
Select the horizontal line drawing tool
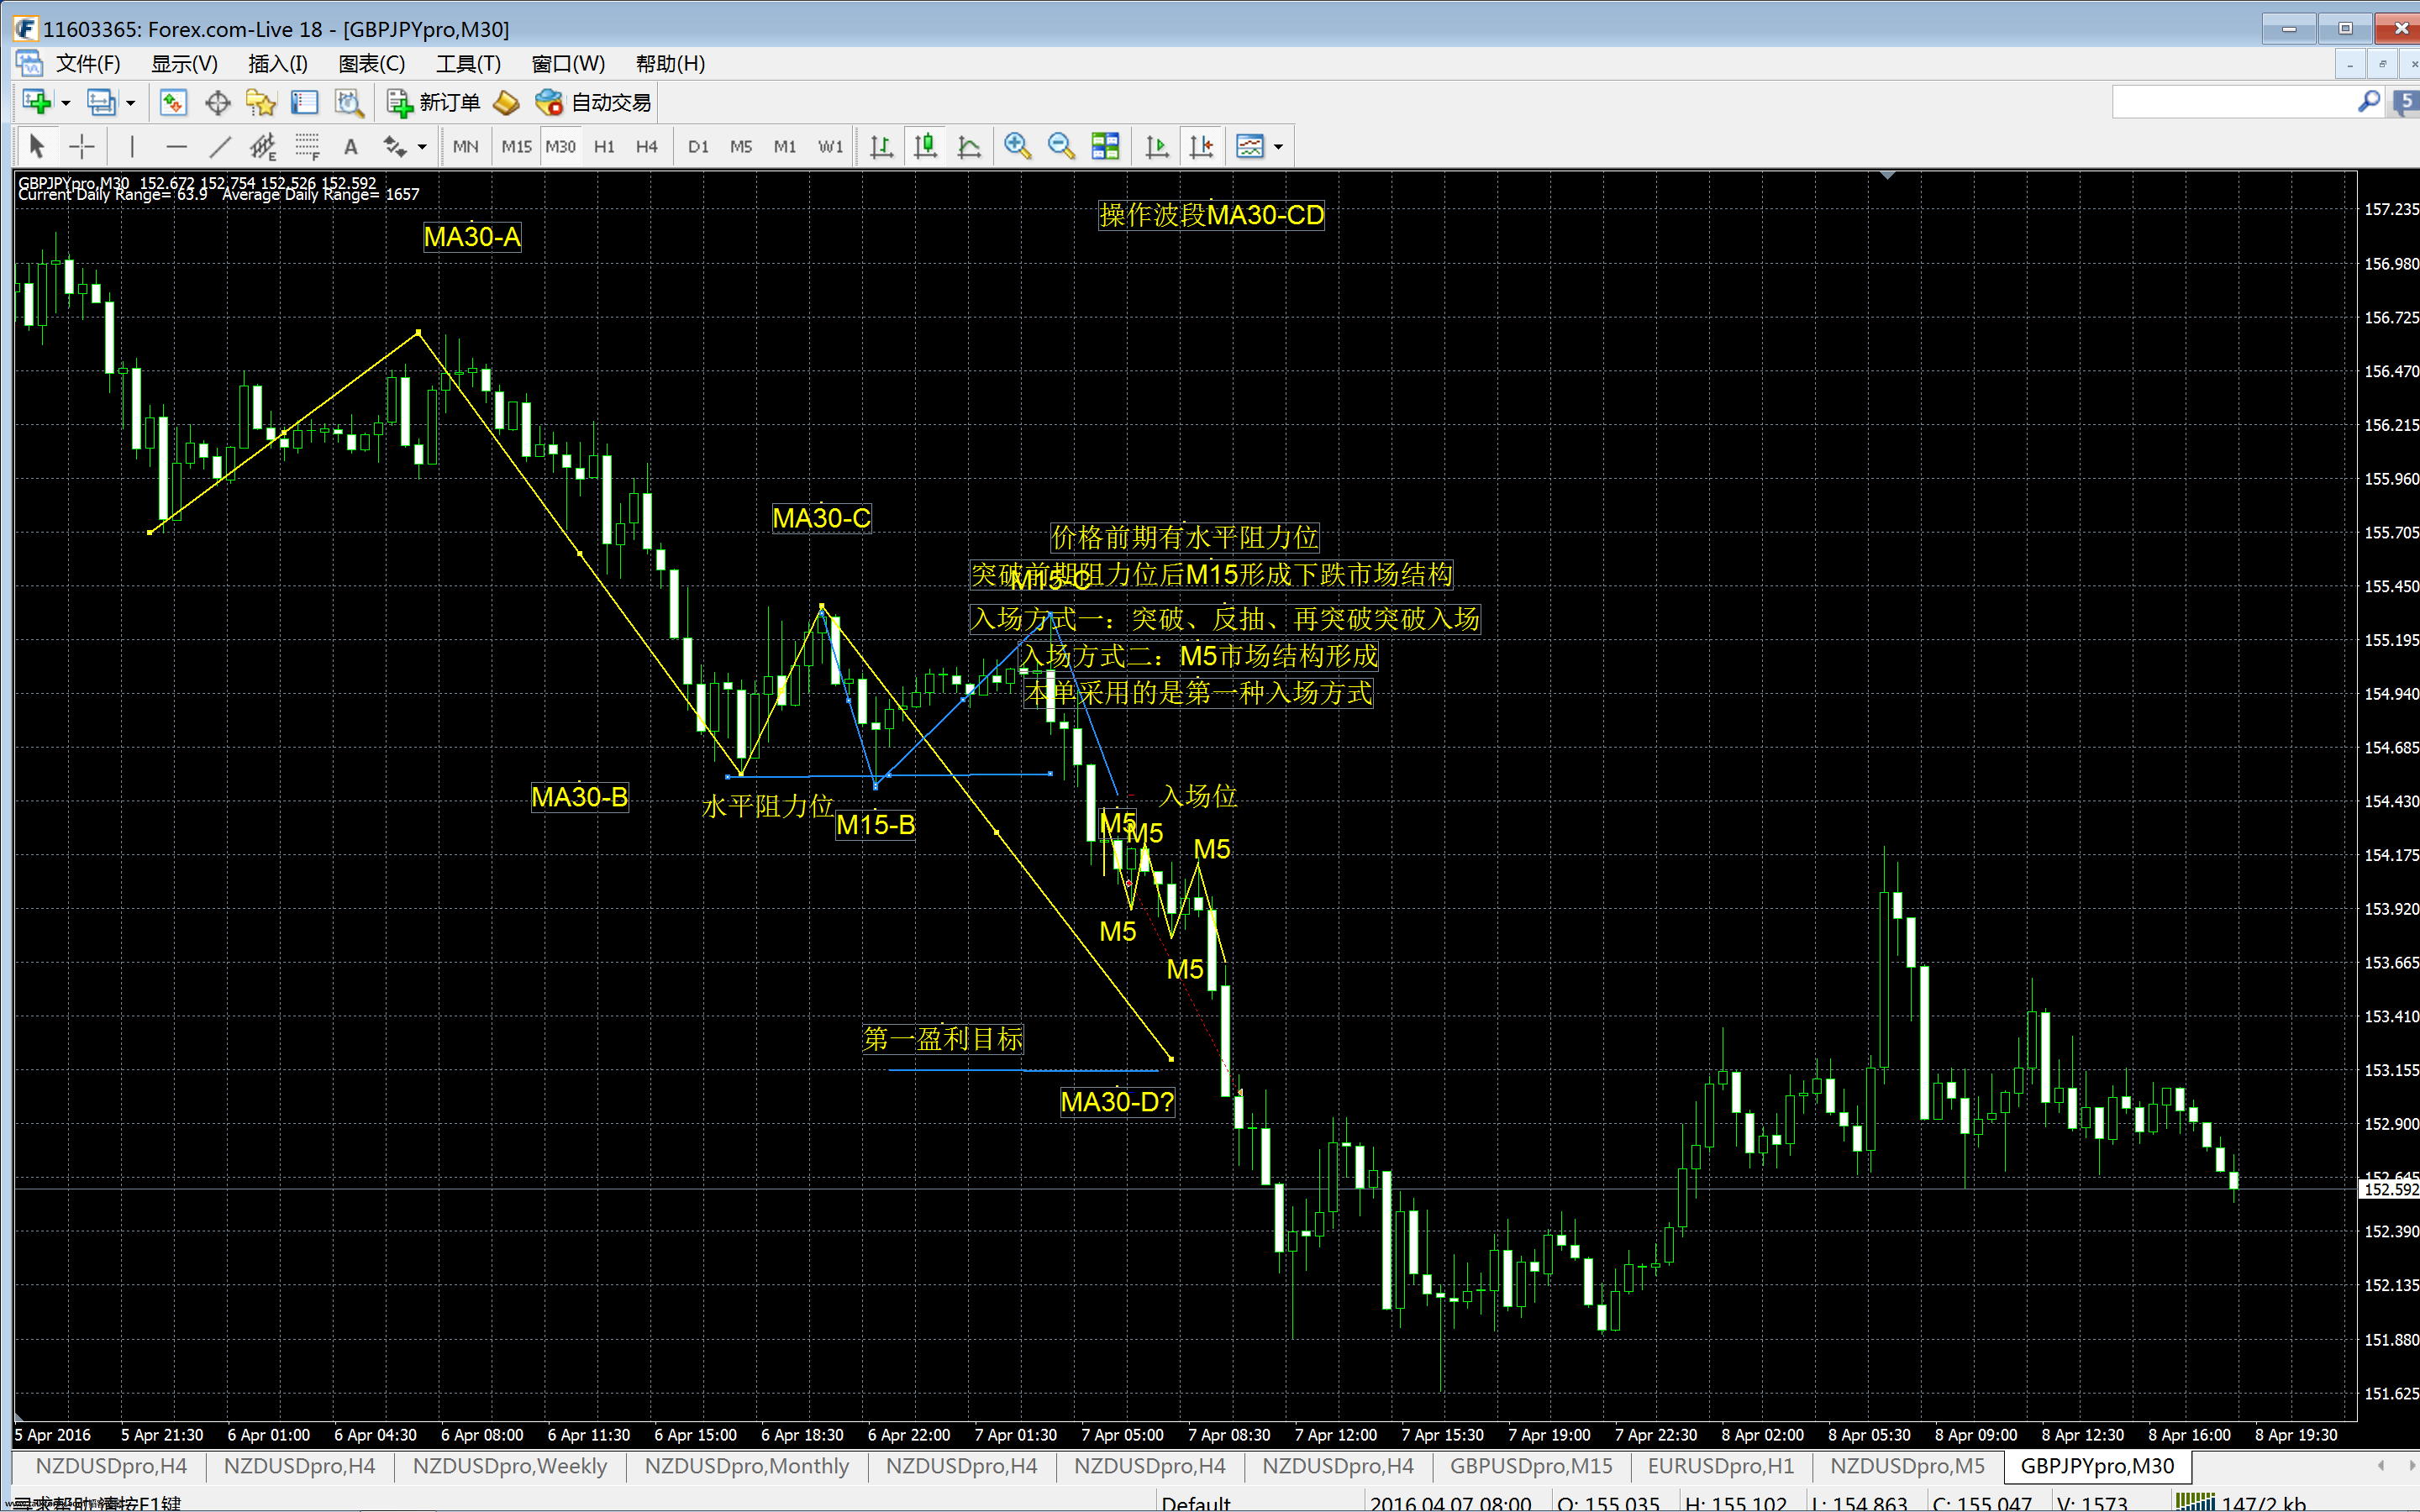pos(176,146)
